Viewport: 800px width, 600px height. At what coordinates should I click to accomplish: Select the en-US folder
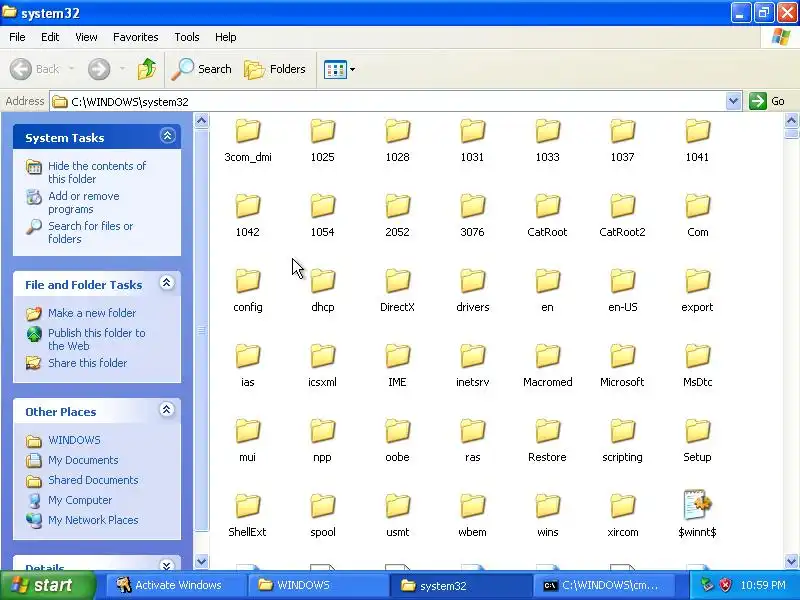click(x=622, y=291)
